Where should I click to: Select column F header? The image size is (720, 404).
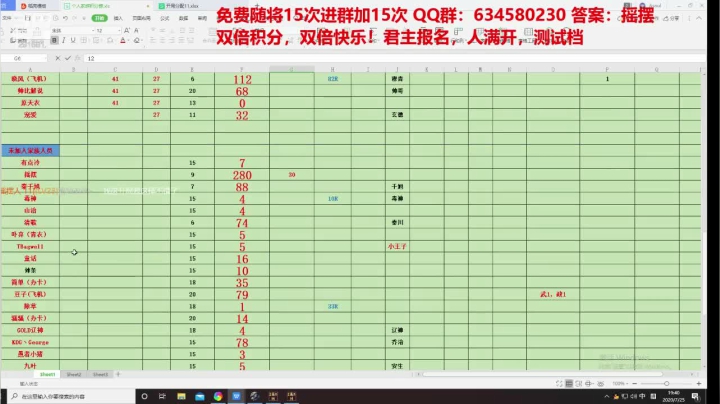tap(242, 69)
